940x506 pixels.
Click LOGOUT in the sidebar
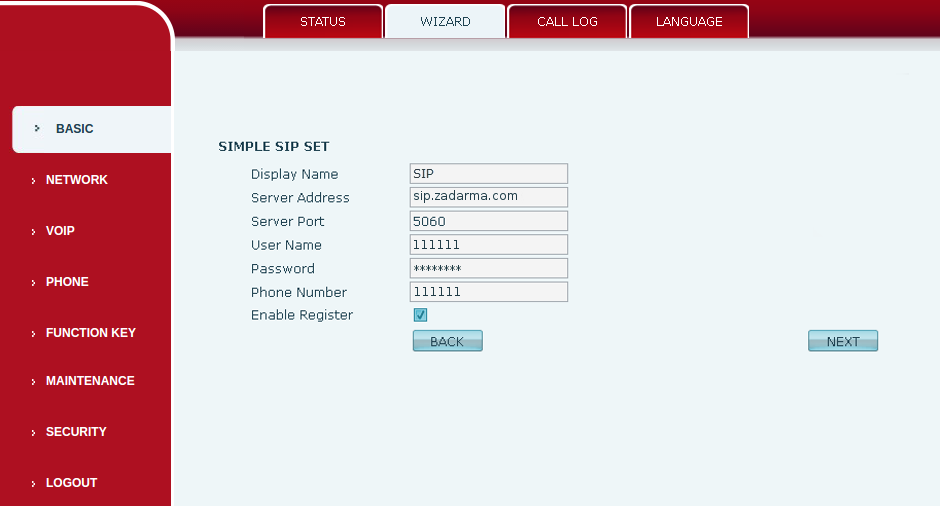coord(71,483)
